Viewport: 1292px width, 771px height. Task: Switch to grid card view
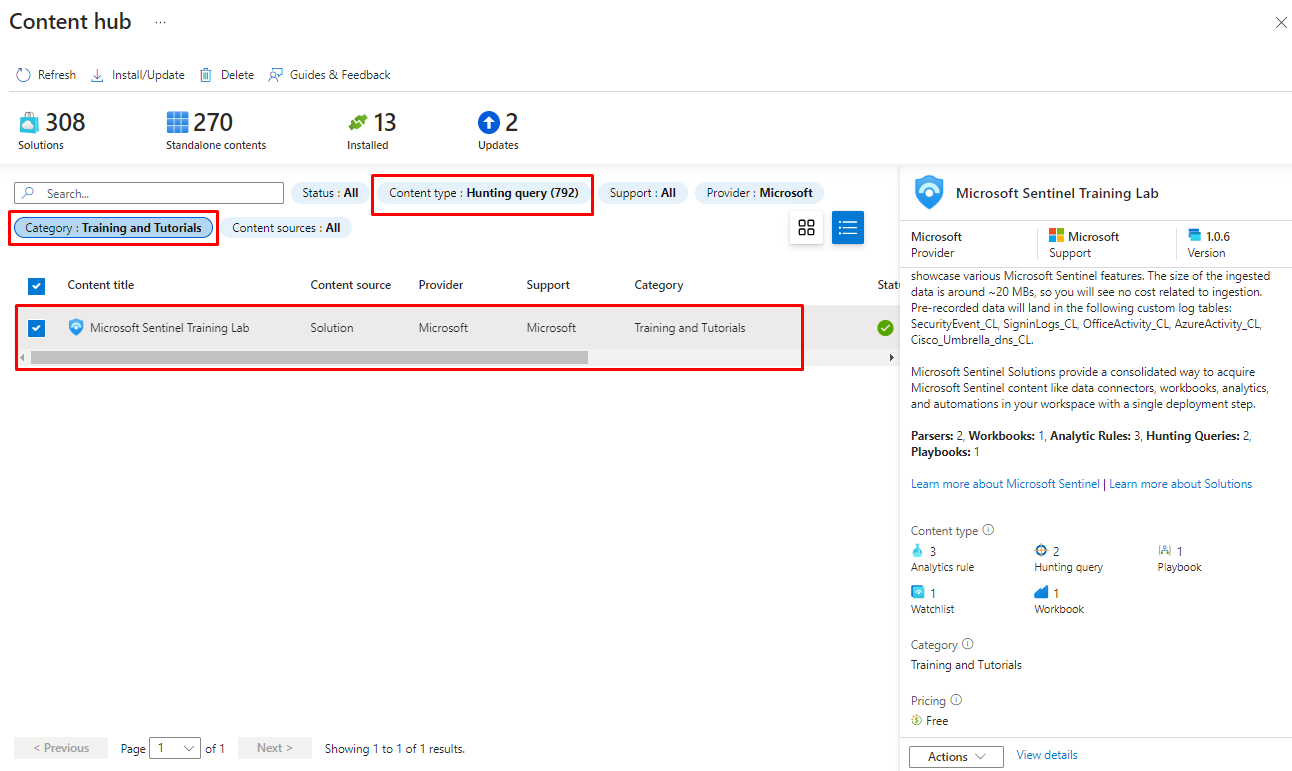click(806, 228)
